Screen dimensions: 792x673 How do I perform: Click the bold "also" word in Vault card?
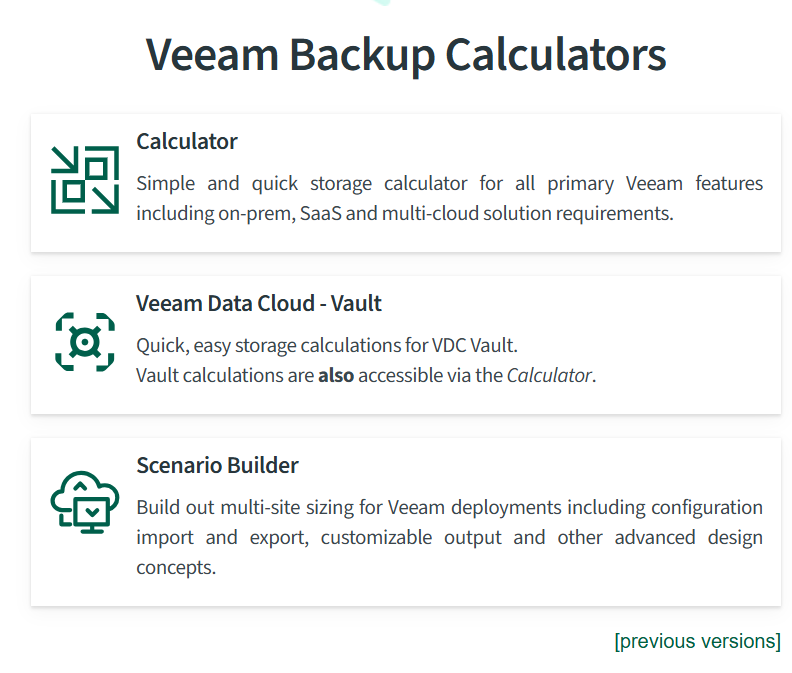336,376
